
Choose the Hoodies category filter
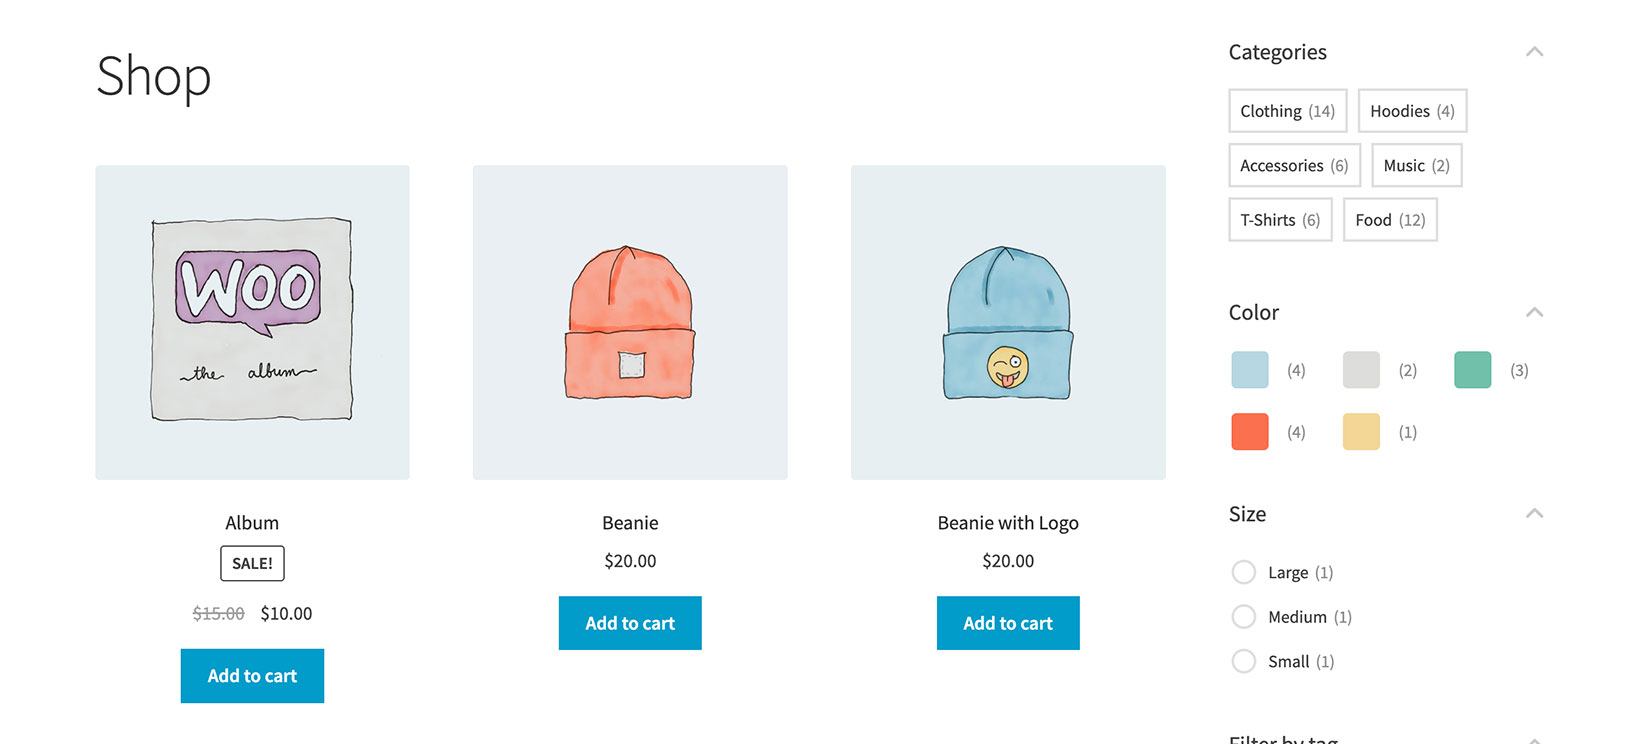(1412, 111)
